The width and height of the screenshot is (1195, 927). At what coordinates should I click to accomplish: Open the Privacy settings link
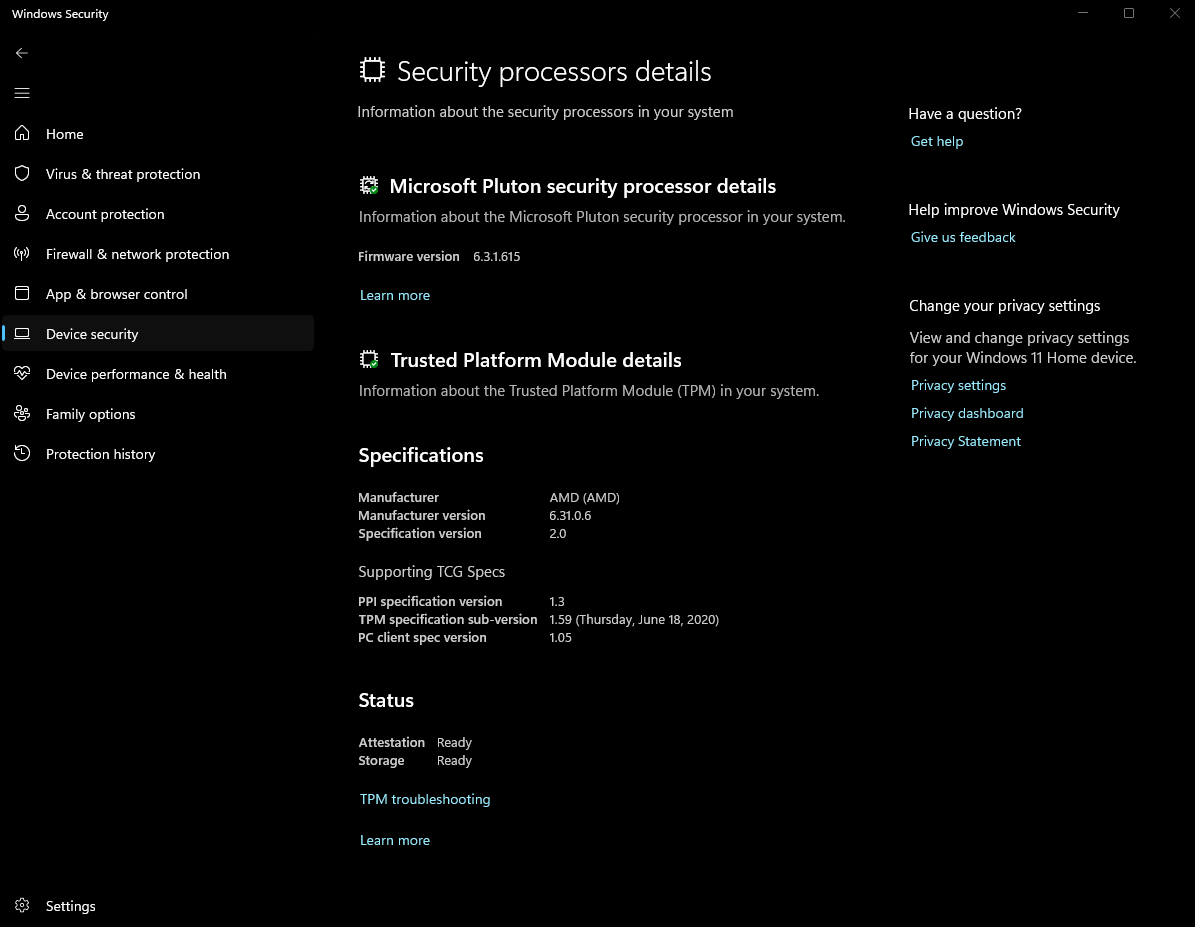point(958,385)
